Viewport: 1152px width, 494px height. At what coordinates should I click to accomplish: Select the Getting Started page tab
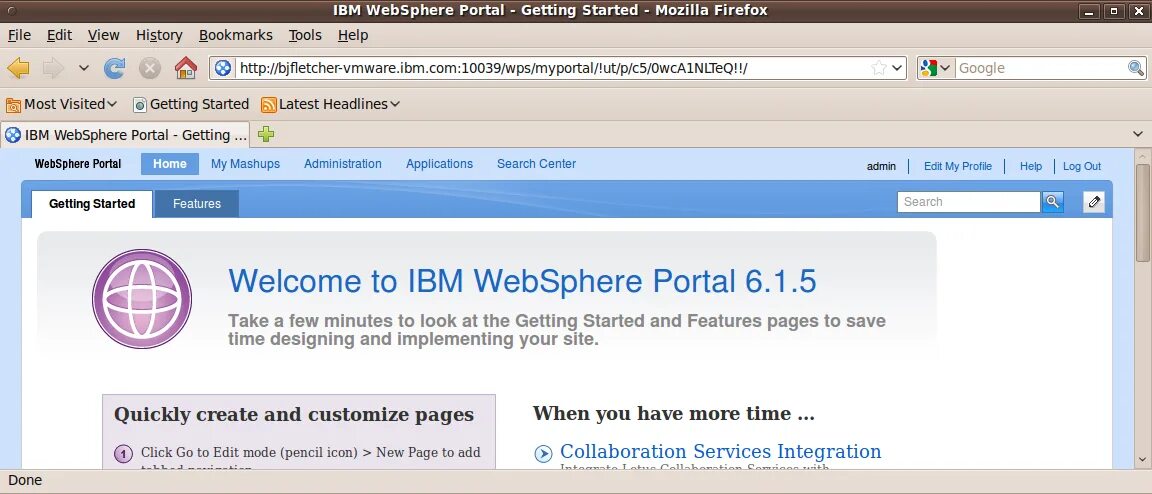[92, 204]
